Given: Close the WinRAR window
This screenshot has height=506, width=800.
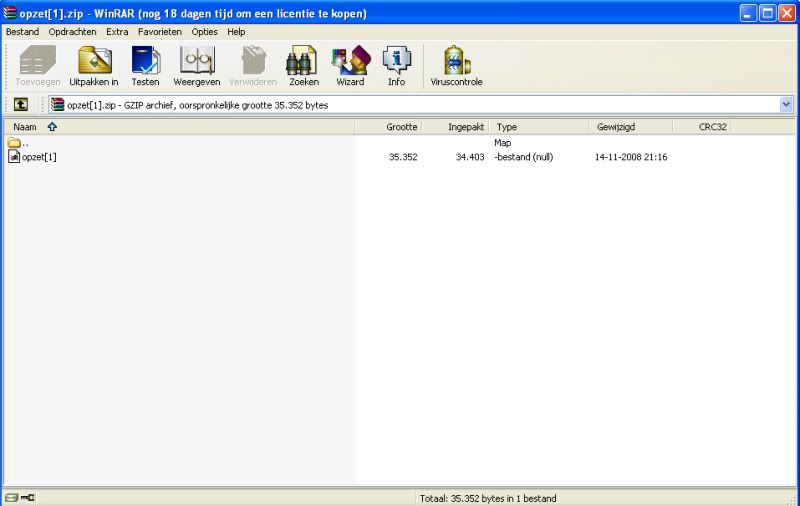Looking at the screenshot, I should click(786, 13).
